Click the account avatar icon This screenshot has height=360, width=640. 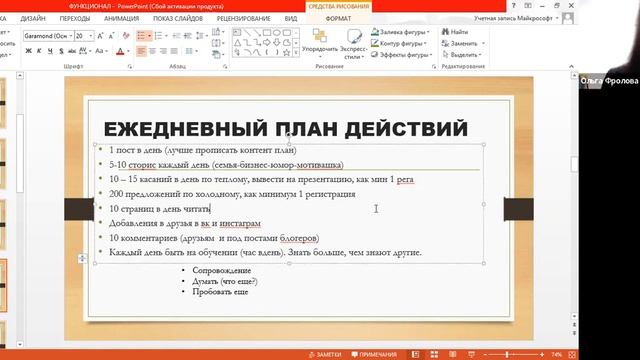568,18
